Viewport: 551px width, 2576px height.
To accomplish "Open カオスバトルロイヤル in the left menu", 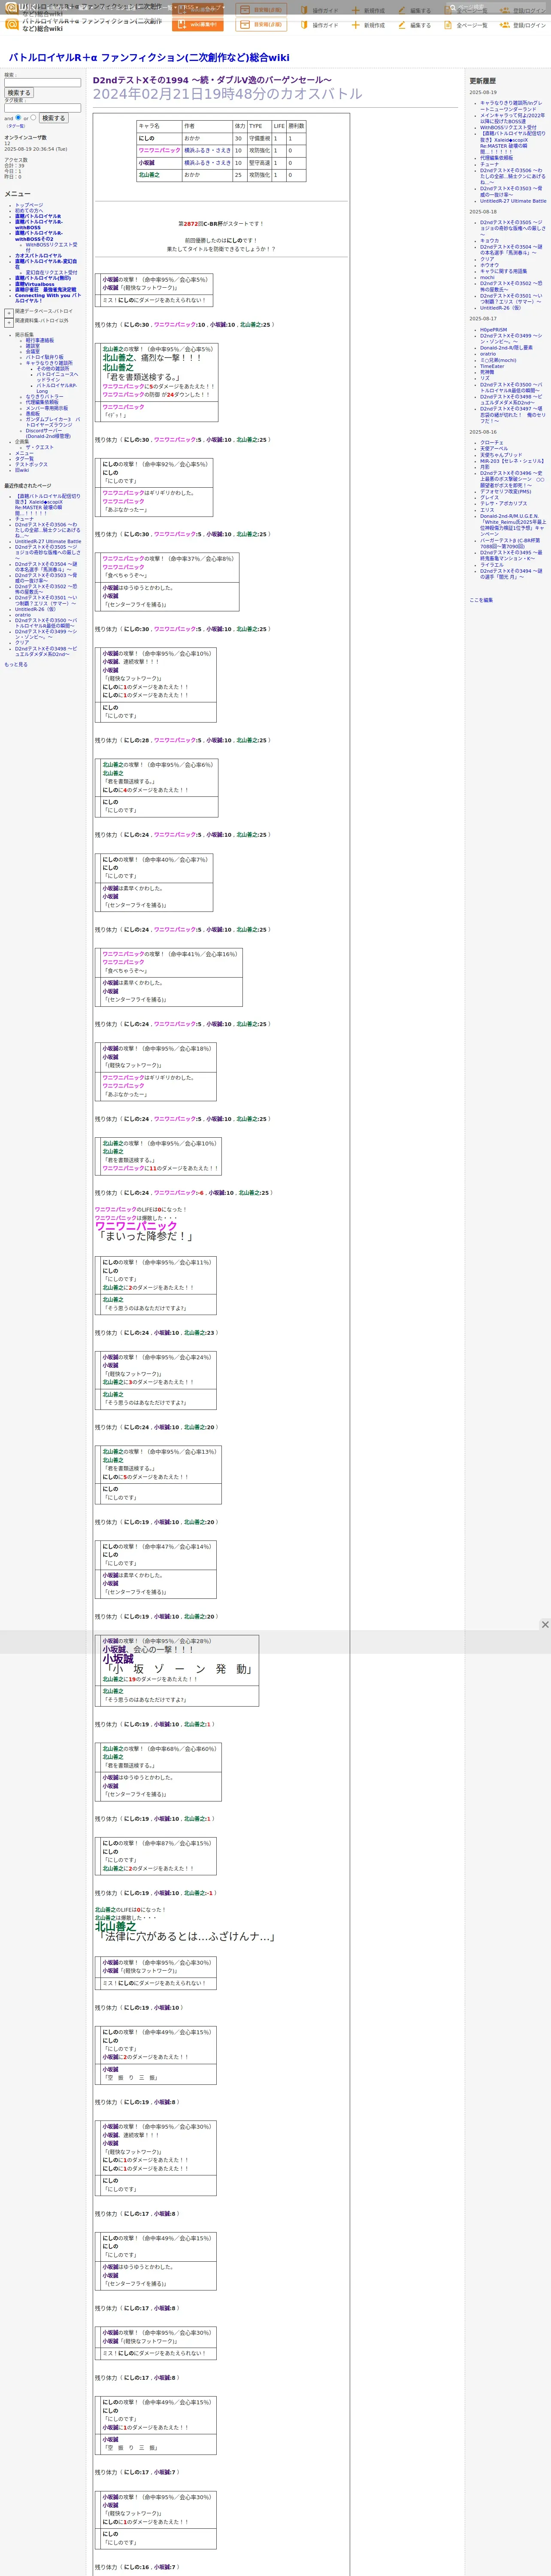I will tap(38, 255).
